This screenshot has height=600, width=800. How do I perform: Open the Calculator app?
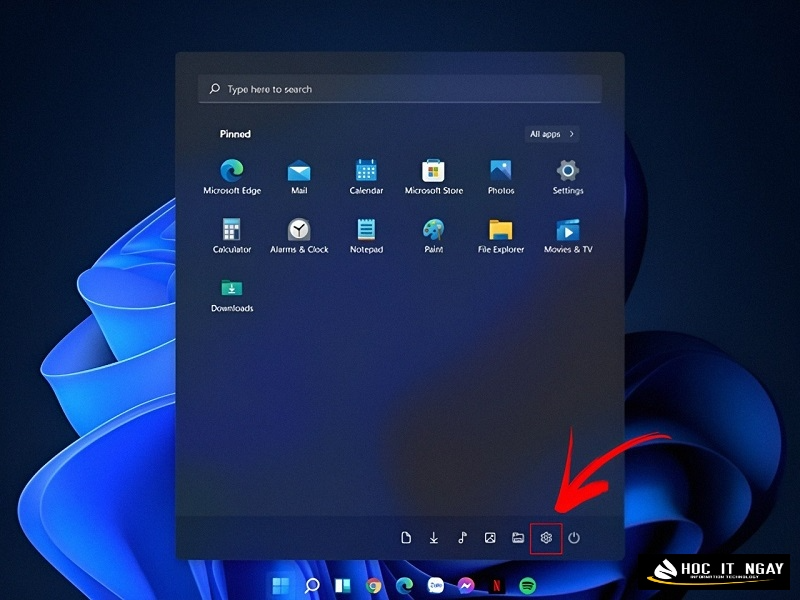[x=232, y=236]
